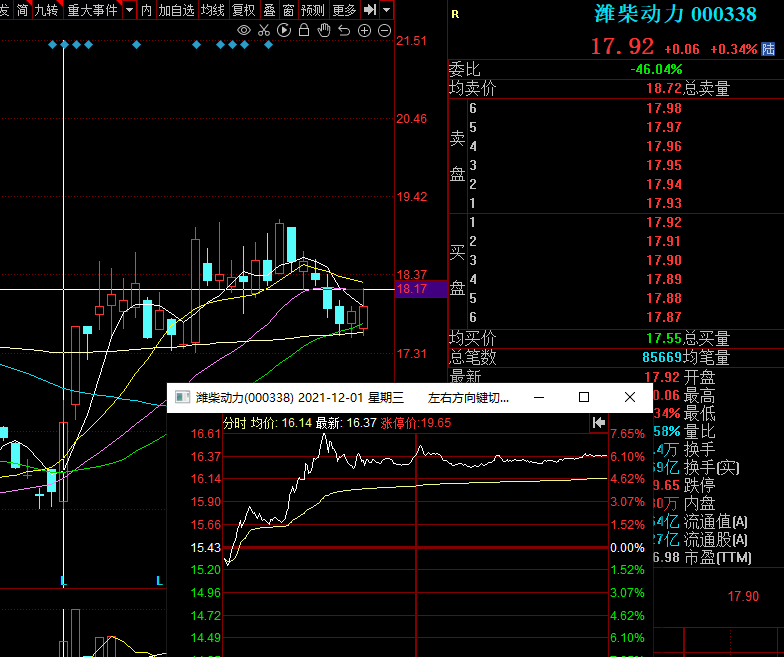Expand the dropdown next to 重大事件

[x=130, y=10]
